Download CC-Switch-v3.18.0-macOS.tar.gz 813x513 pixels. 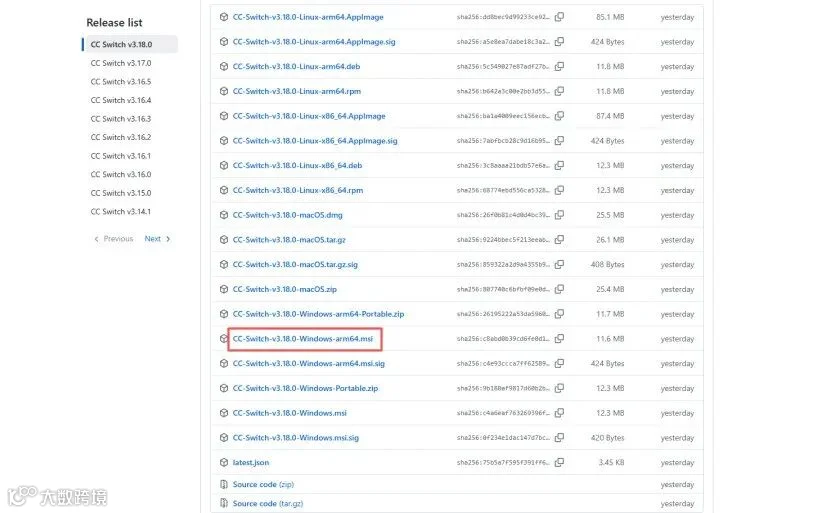pos(289,240)
